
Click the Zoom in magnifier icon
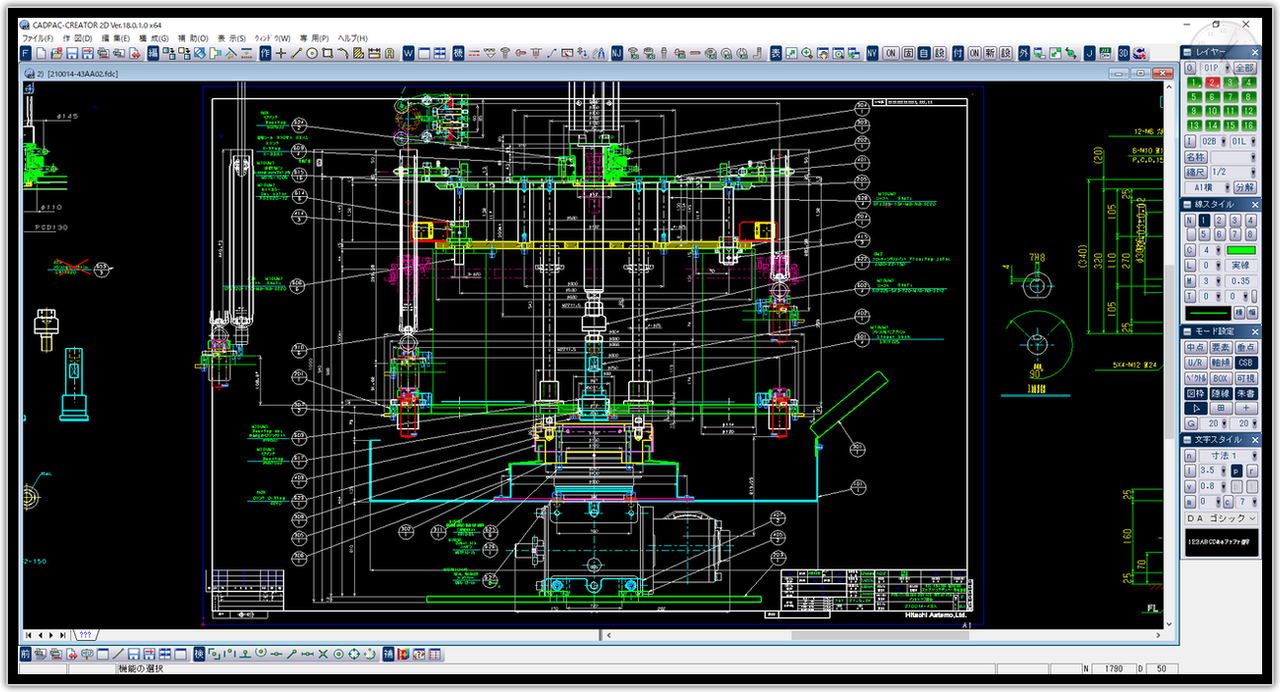[x=807, y=52]
